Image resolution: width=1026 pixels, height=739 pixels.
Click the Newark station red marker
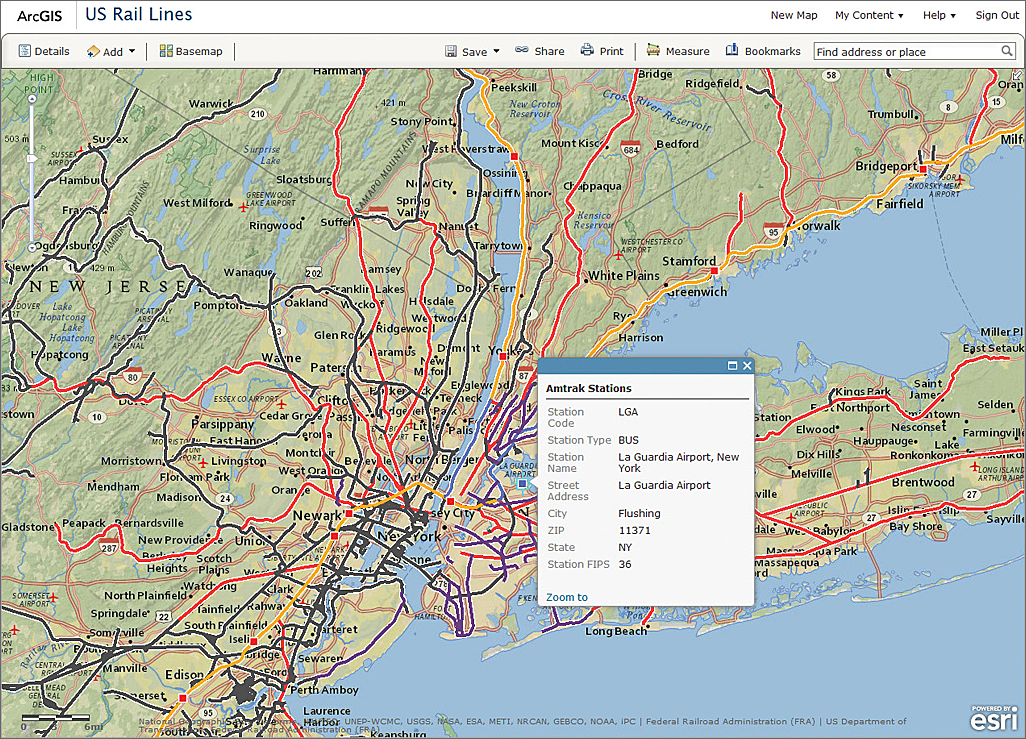[x=349, y=514]
